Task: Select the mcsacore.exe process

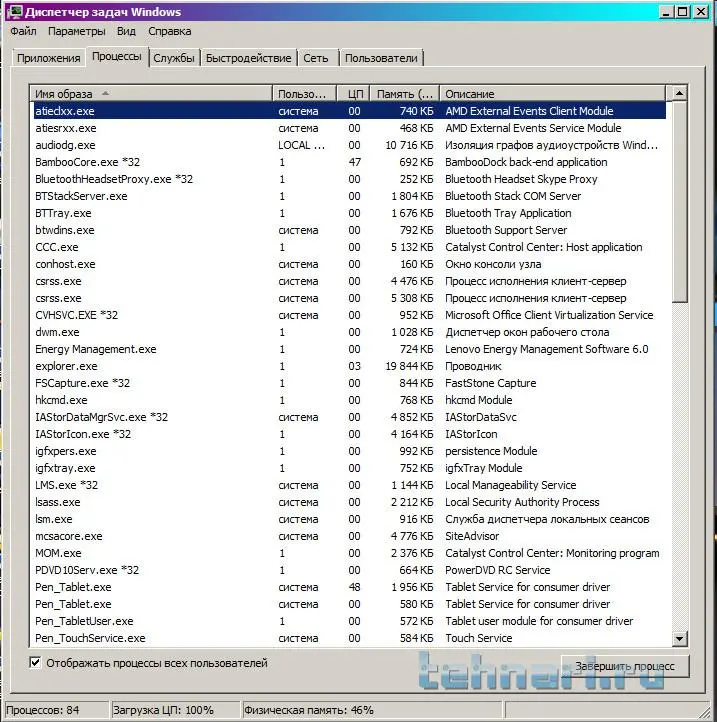Action: [350, 536]
